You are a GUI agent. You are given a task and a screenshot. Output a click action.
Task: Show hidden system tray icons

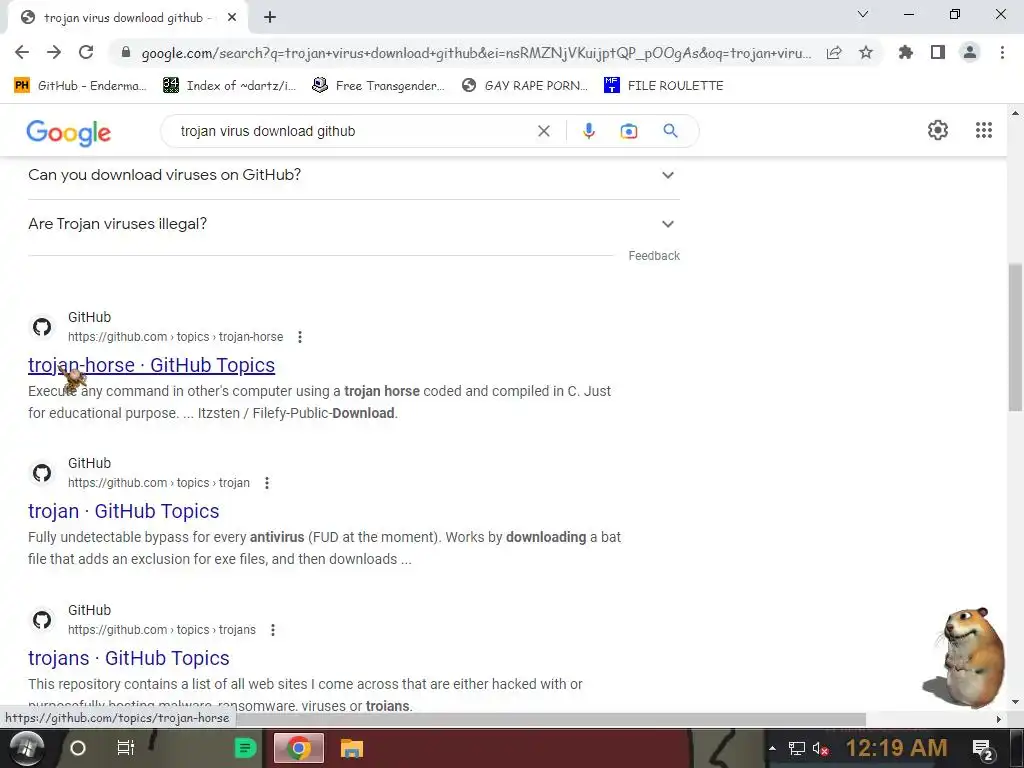click(x=773, y=748)
